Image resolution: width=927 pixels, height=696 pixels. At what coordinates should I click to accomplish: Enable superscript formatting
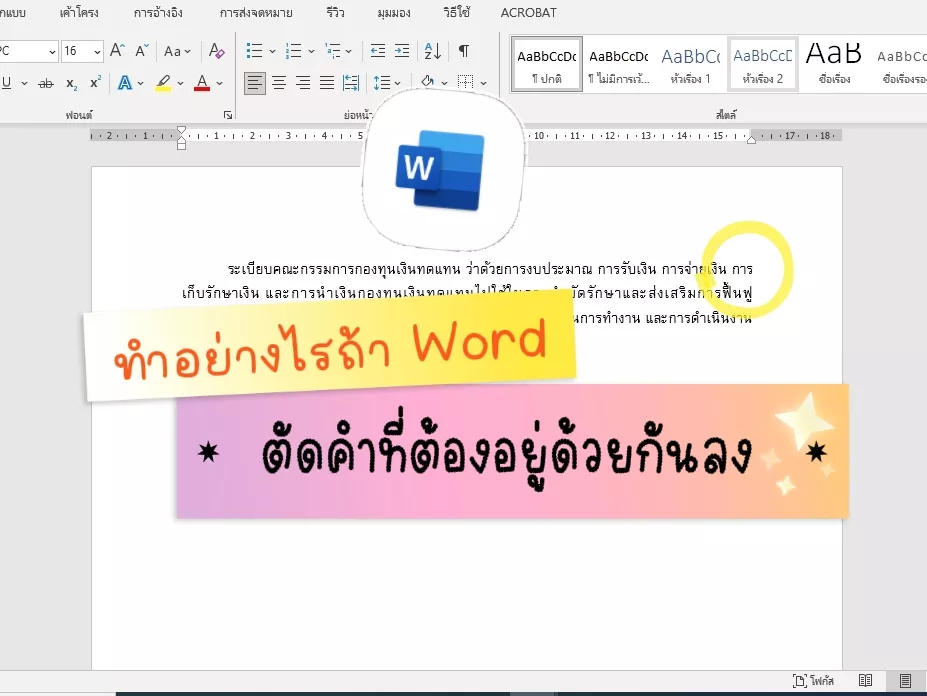94,83
